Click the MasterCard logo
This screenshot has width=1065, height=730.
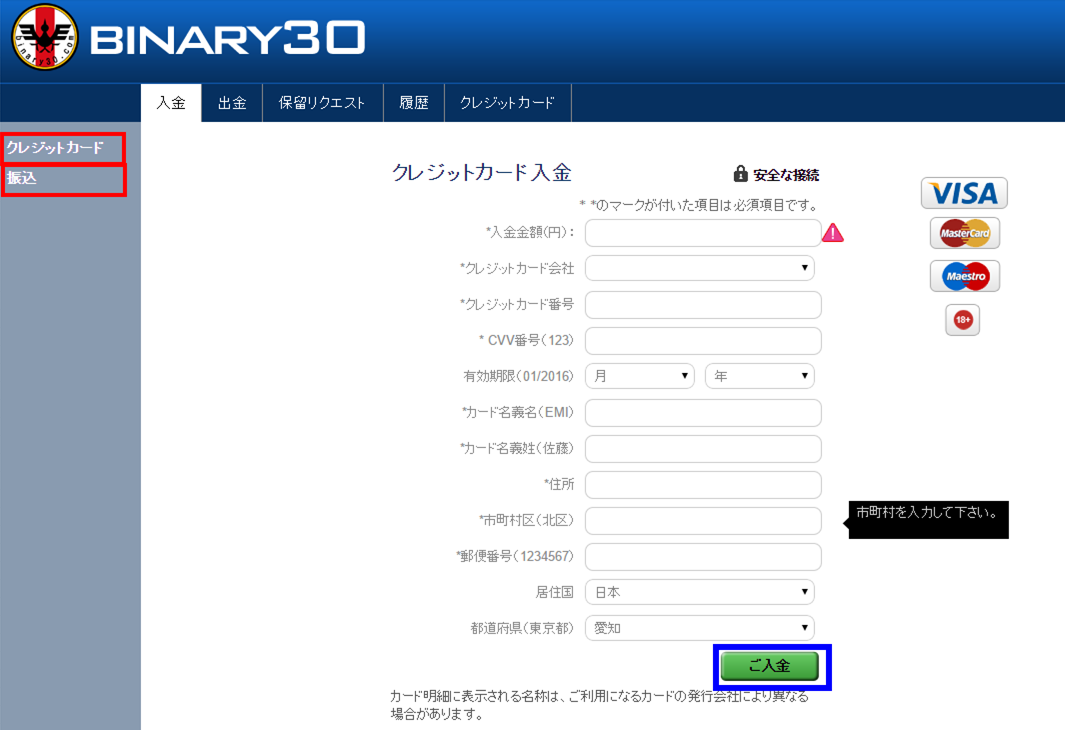coord(964,233)
